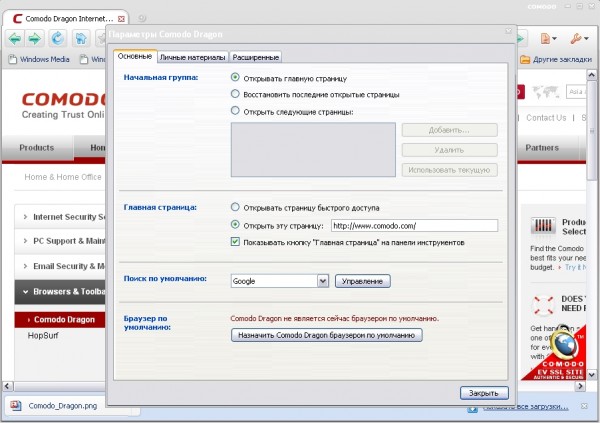The width and height of the screenshot is (600, 423).
Task: Select Открыть следующие страницы radio option
Action: click(235, 111)
